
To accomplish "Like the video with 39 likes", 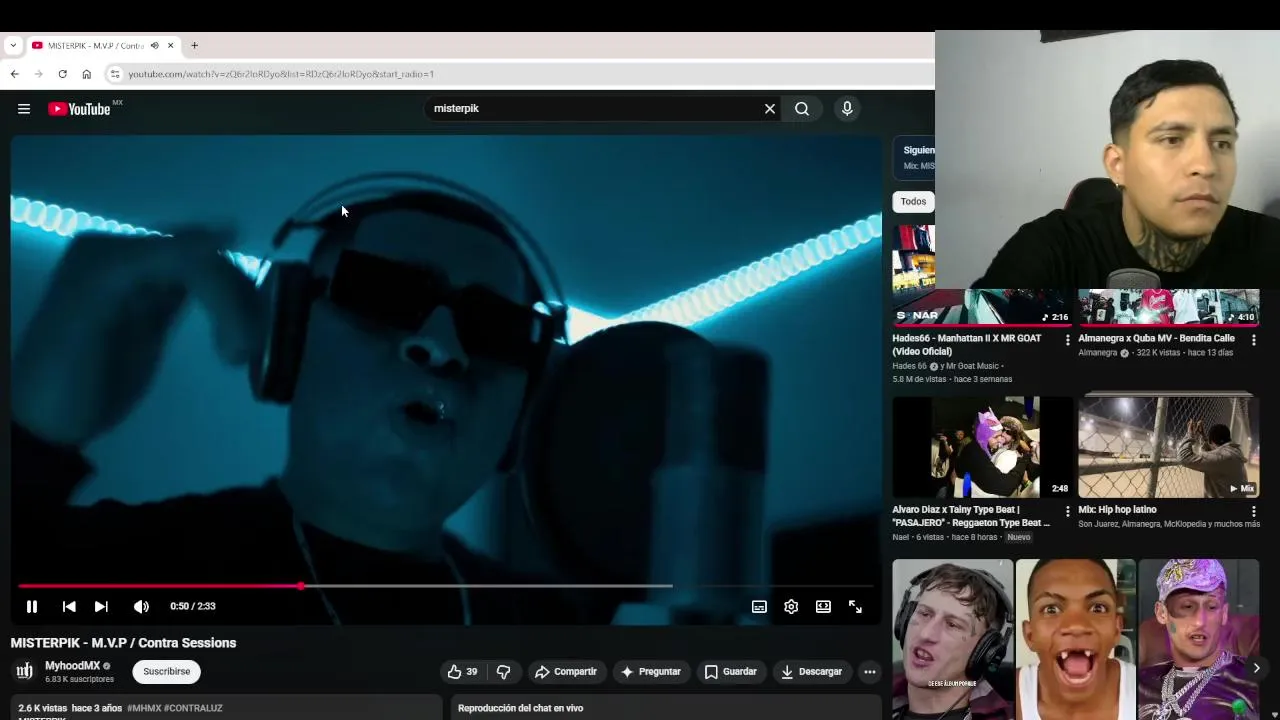I will point(462,672).
